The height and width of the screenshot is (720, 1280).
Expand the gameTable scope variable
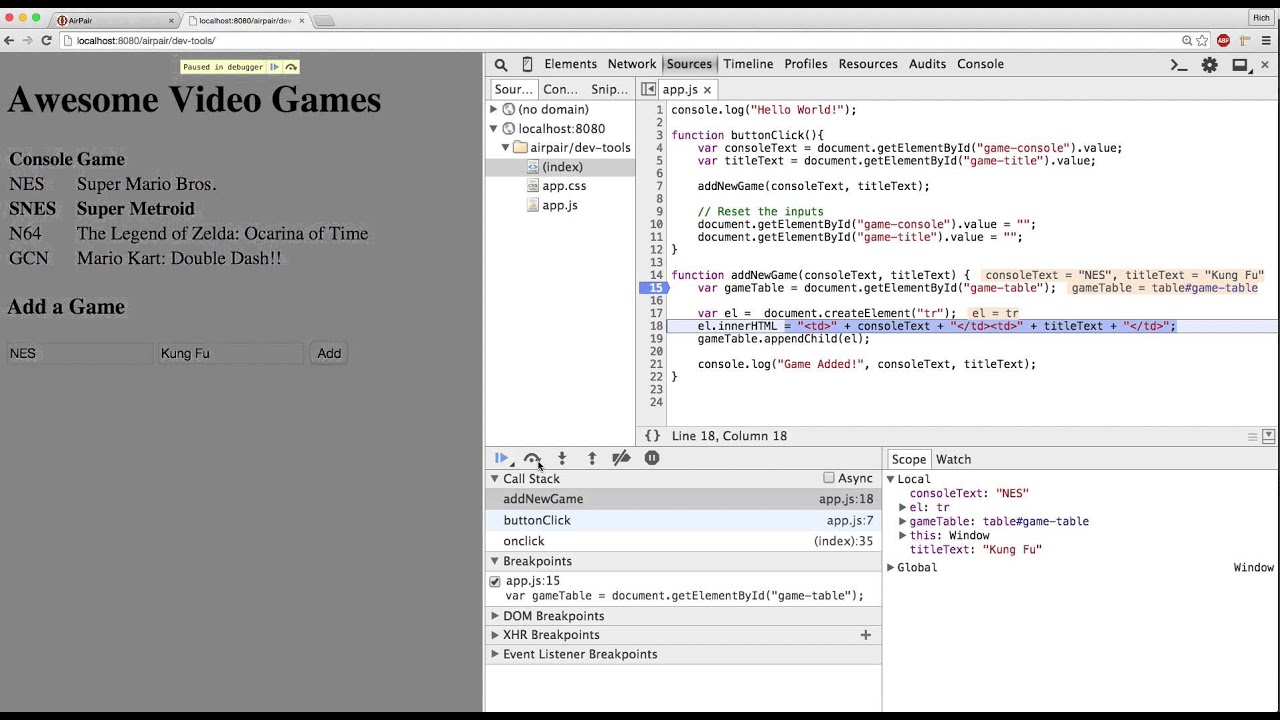[902, 521]
